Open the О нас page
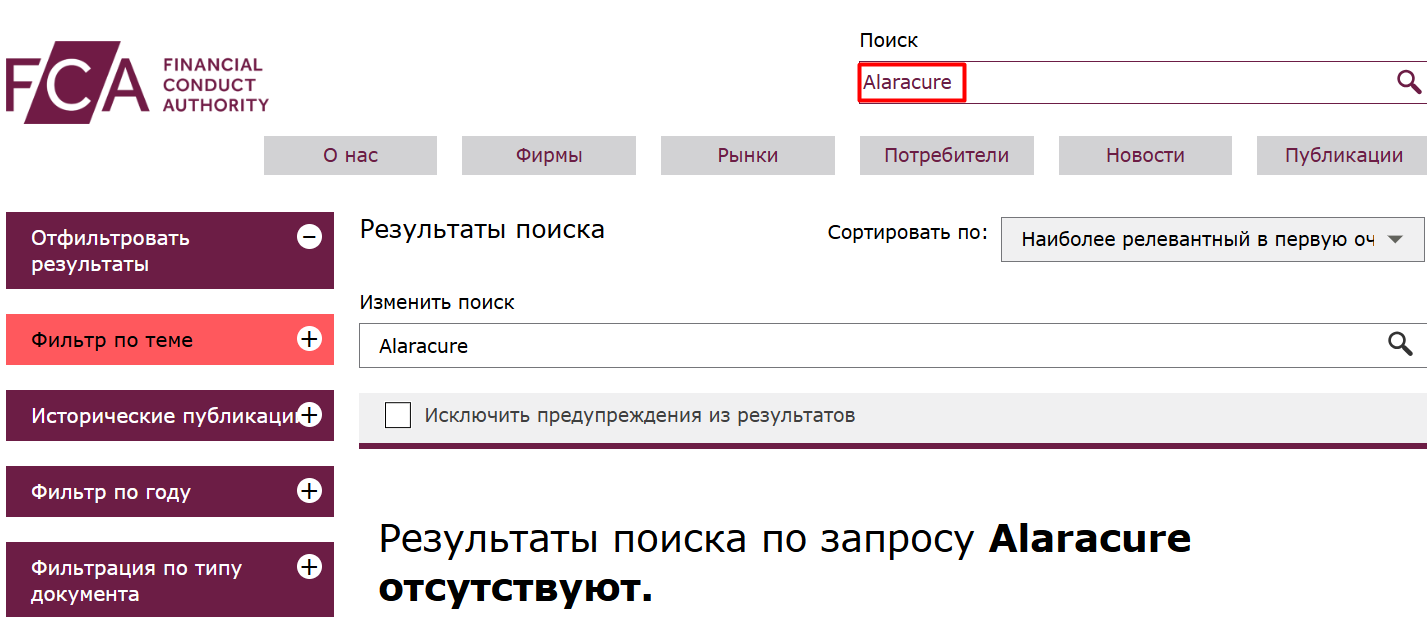 click(x=349, y=155)
